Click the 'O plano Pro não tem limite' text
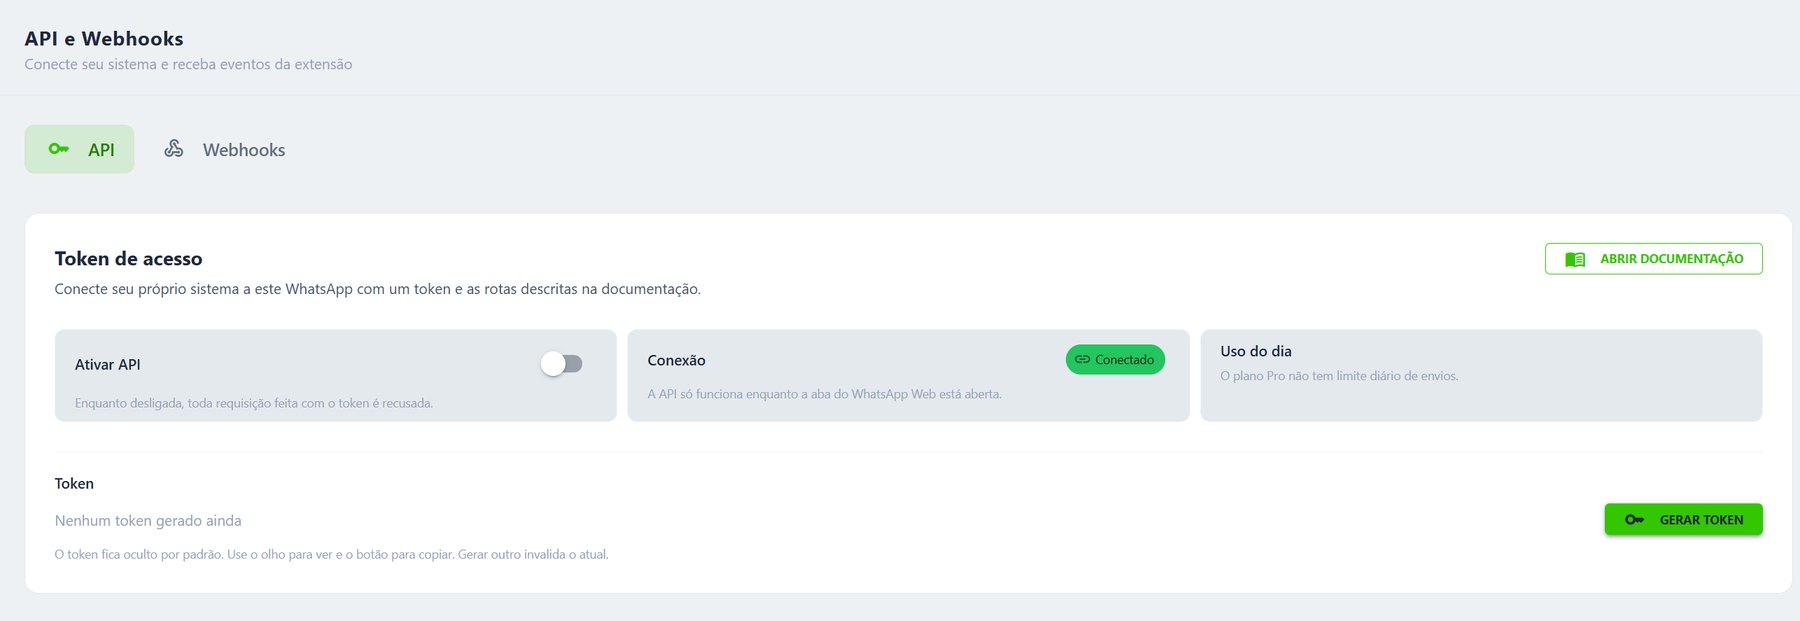The height and width of the screenshot is (621, 1800). click(1339, 376)
